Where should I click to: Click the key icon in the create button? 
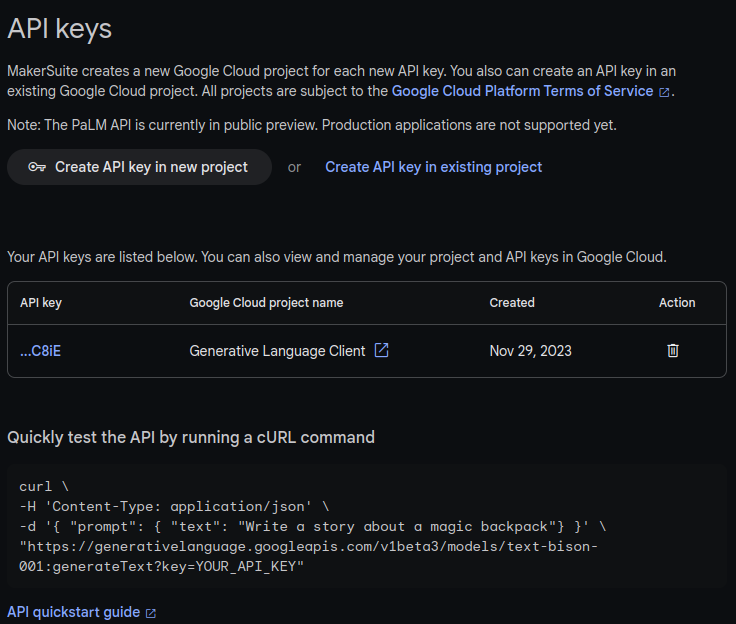point(37,167)
